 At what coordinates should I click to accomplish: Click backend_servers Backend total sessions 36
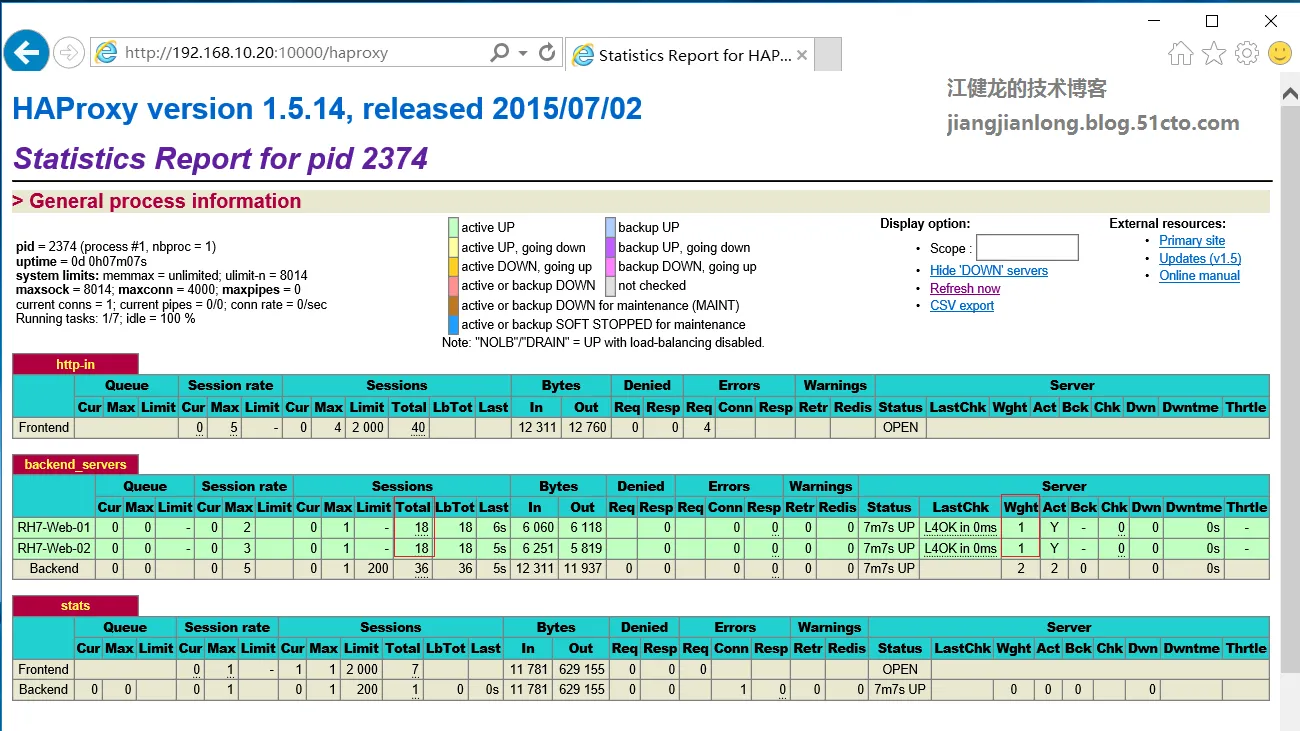tap(421, 568)
